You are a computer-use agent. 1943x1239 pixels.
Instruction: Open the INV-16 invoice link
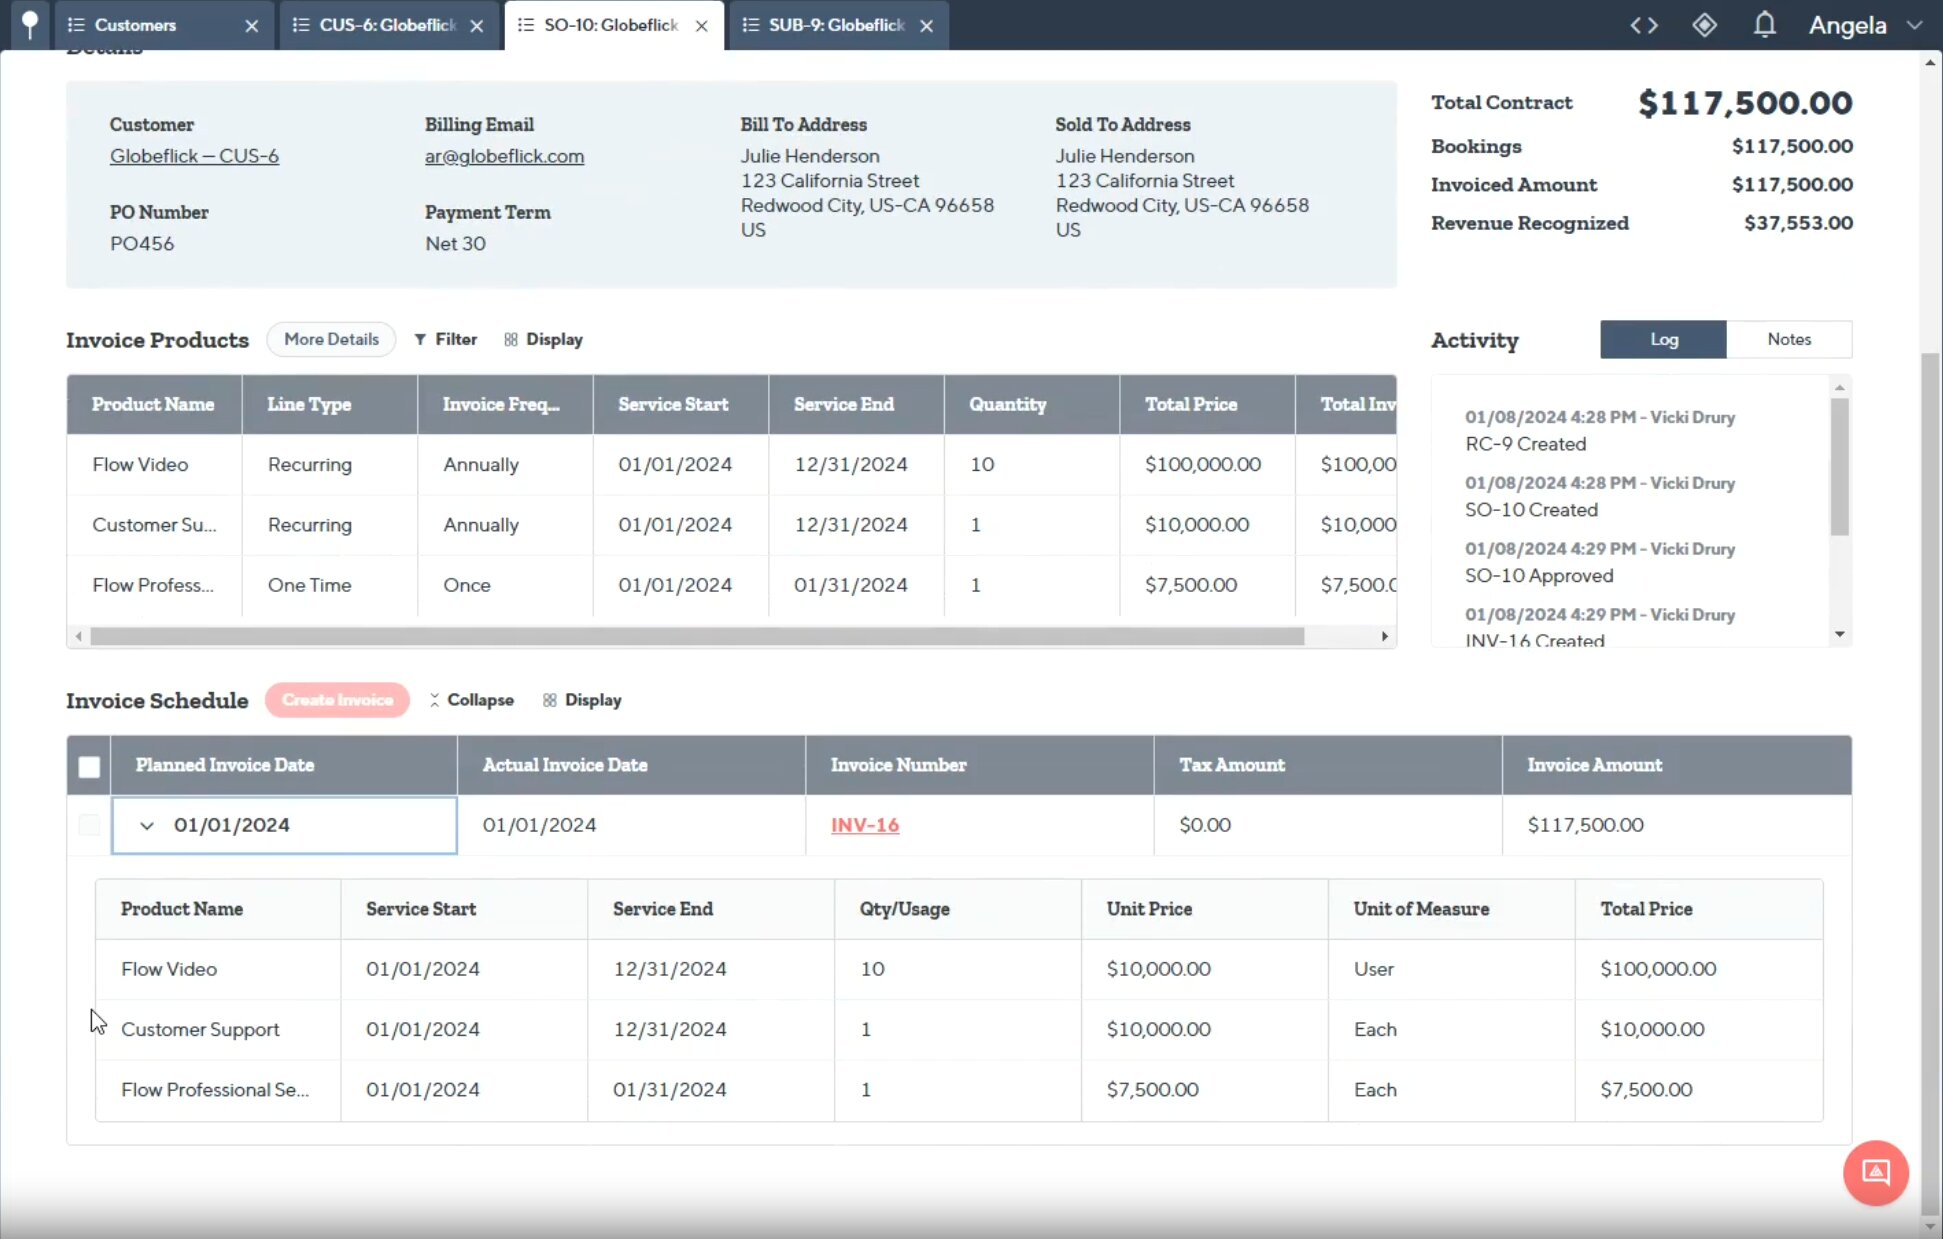click(864, 825)
